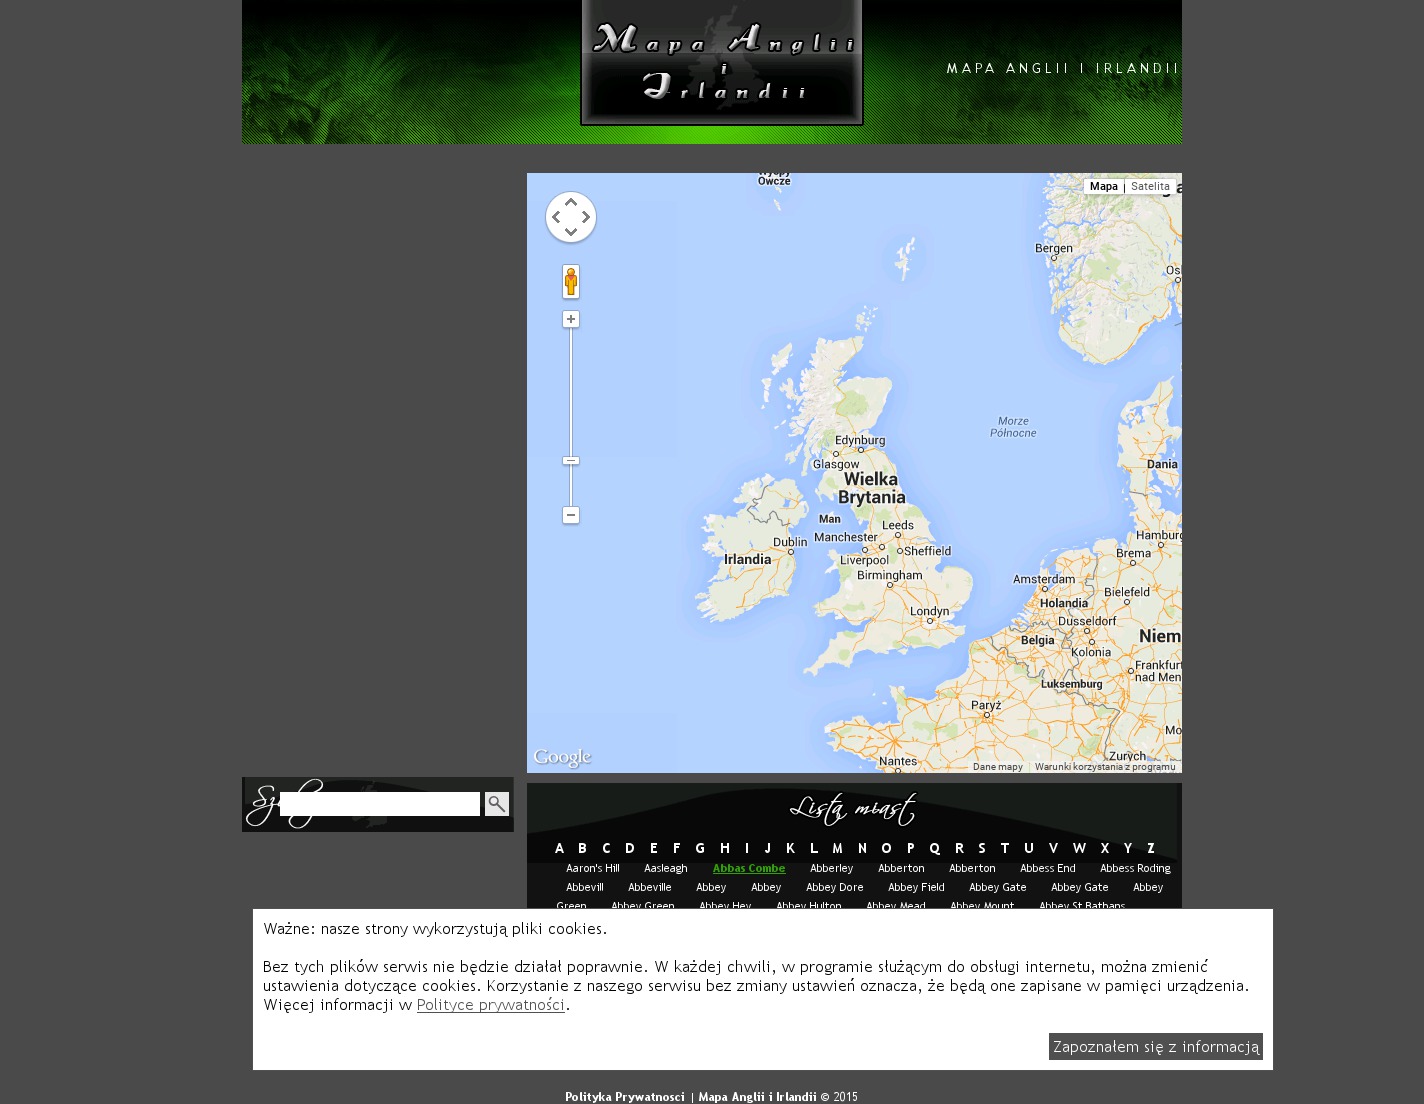
Task: Pan the map up with the arrow
Action: pos(571,202)
